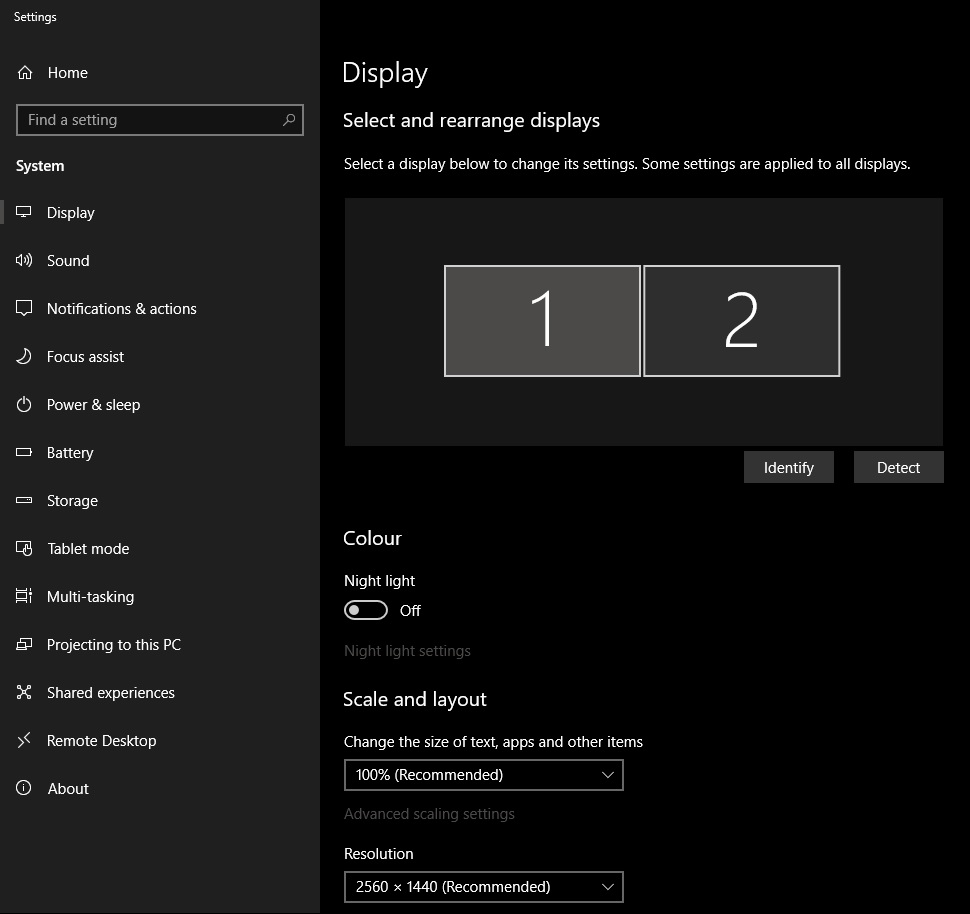Select the Tablet mode icon
Screen dimensions: 970x914
[25, 549]
